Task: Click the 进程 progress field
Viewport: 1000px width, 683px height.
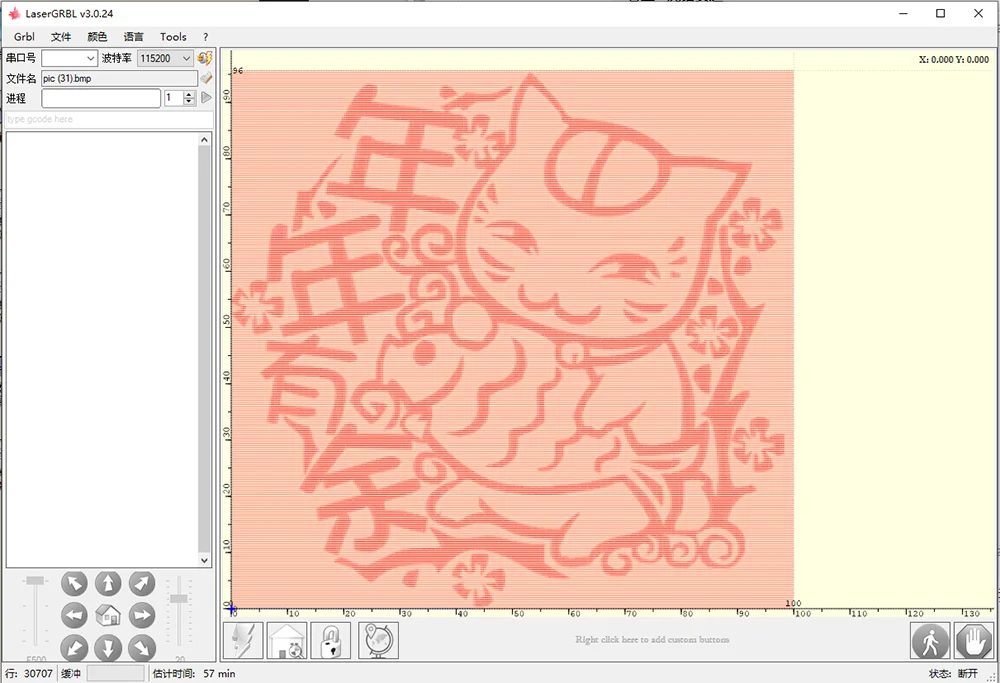Action: 101,98
